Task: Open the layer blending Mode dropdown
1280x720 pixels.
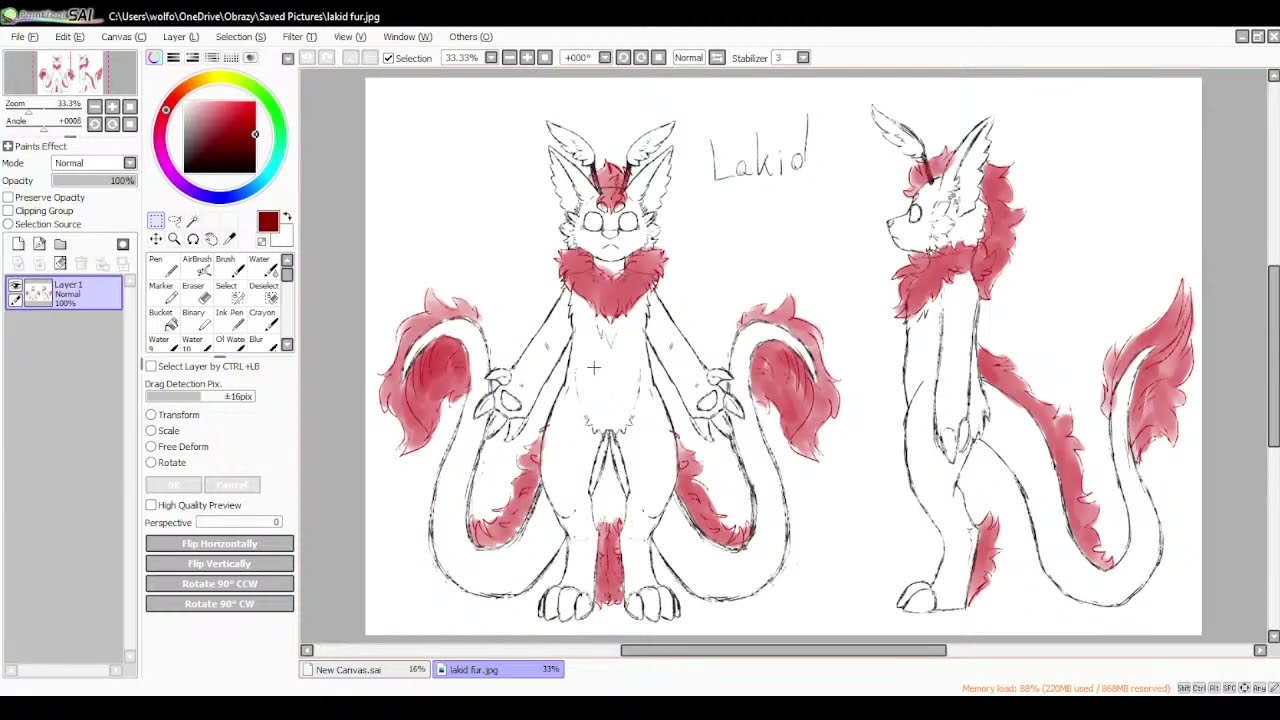Action: click(130, 163)
